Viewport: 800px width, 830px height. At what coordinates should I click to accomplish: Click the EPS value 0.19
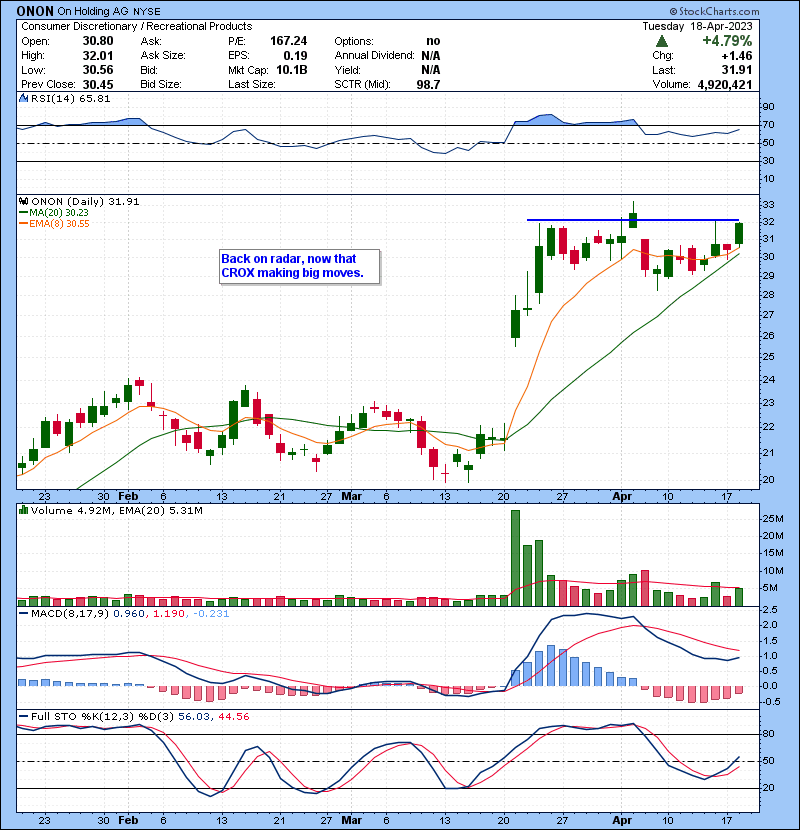(x=295, y=56)
